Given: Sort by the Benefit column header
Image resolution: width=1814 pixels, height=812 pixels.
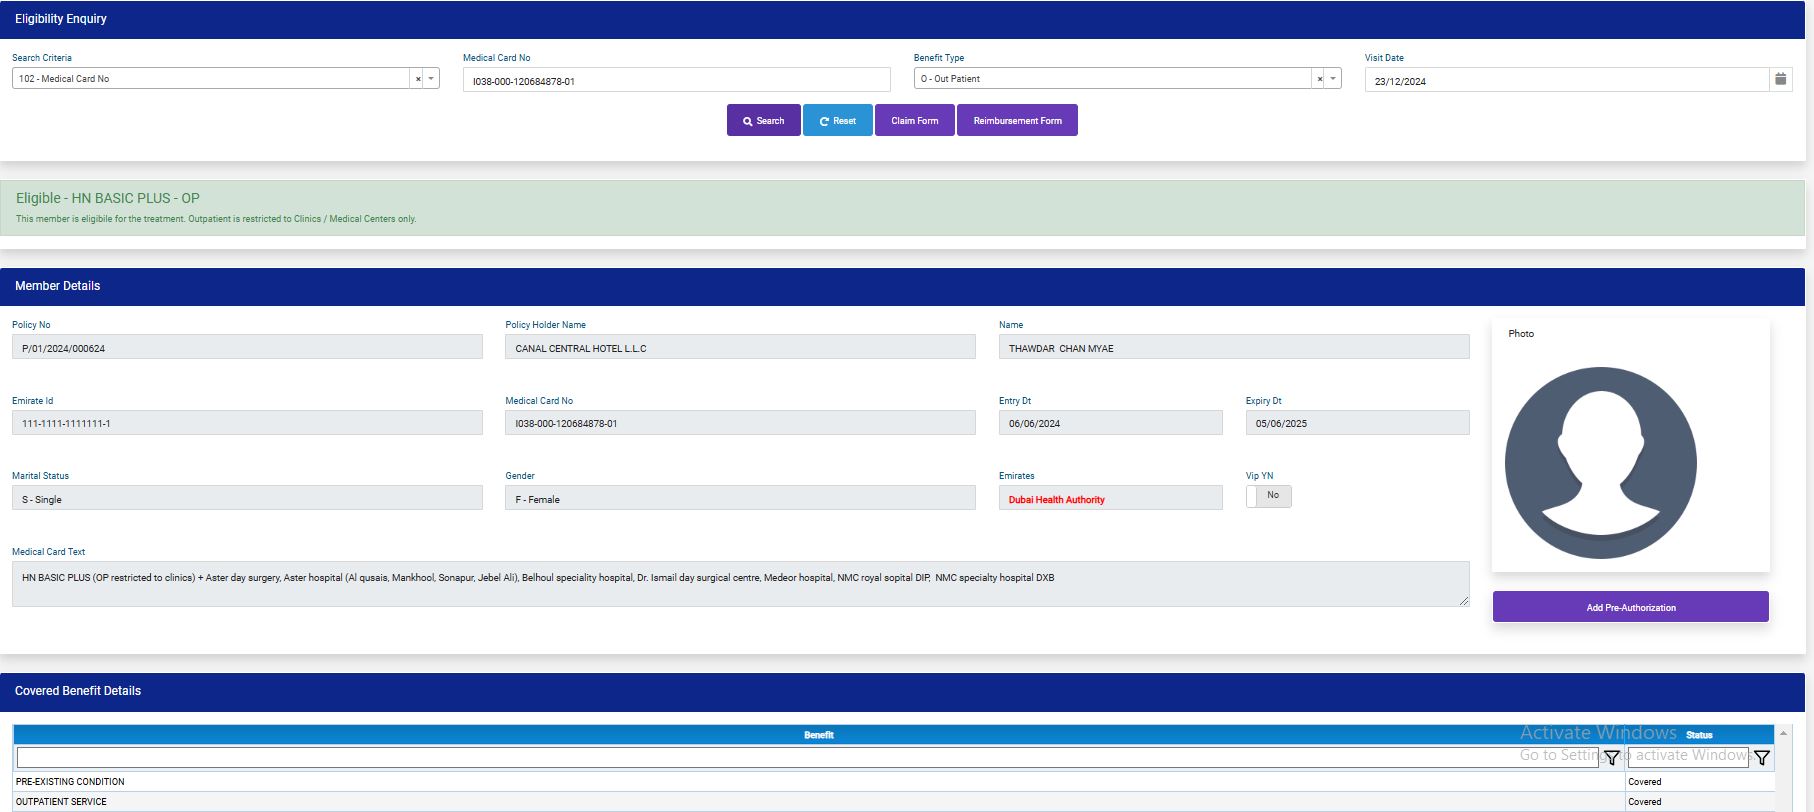Looking at the screenshot, I should pos(818,735).
